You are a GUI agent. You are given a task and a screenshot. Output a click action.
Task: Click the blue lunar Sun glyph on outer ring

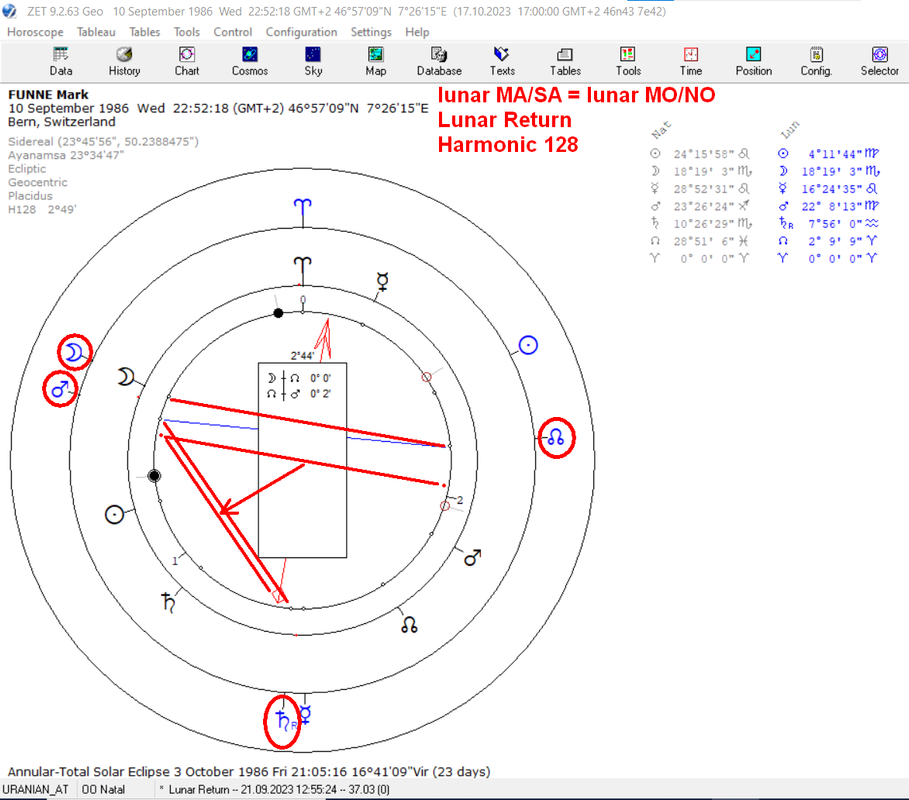pyautogui.click(x=528, y=345)
